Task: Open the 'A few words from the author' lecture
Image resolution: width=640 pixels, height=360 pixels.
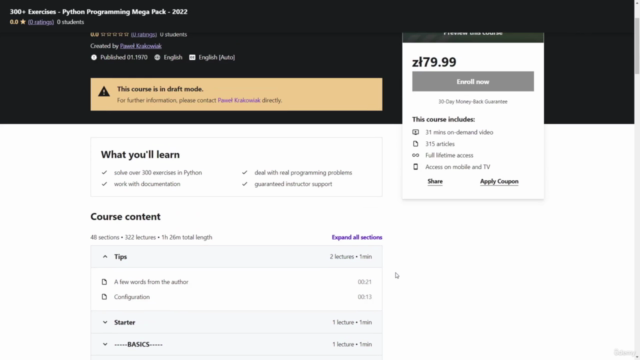Action: pyautogui.click(x=151, y=282)
